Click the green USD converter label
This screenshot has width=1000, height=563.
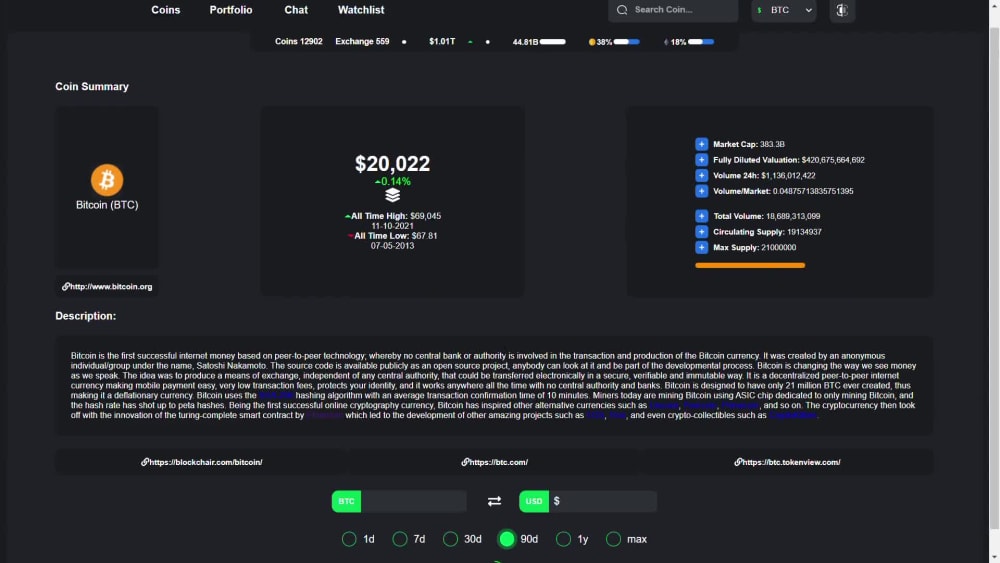click(534, 501)
